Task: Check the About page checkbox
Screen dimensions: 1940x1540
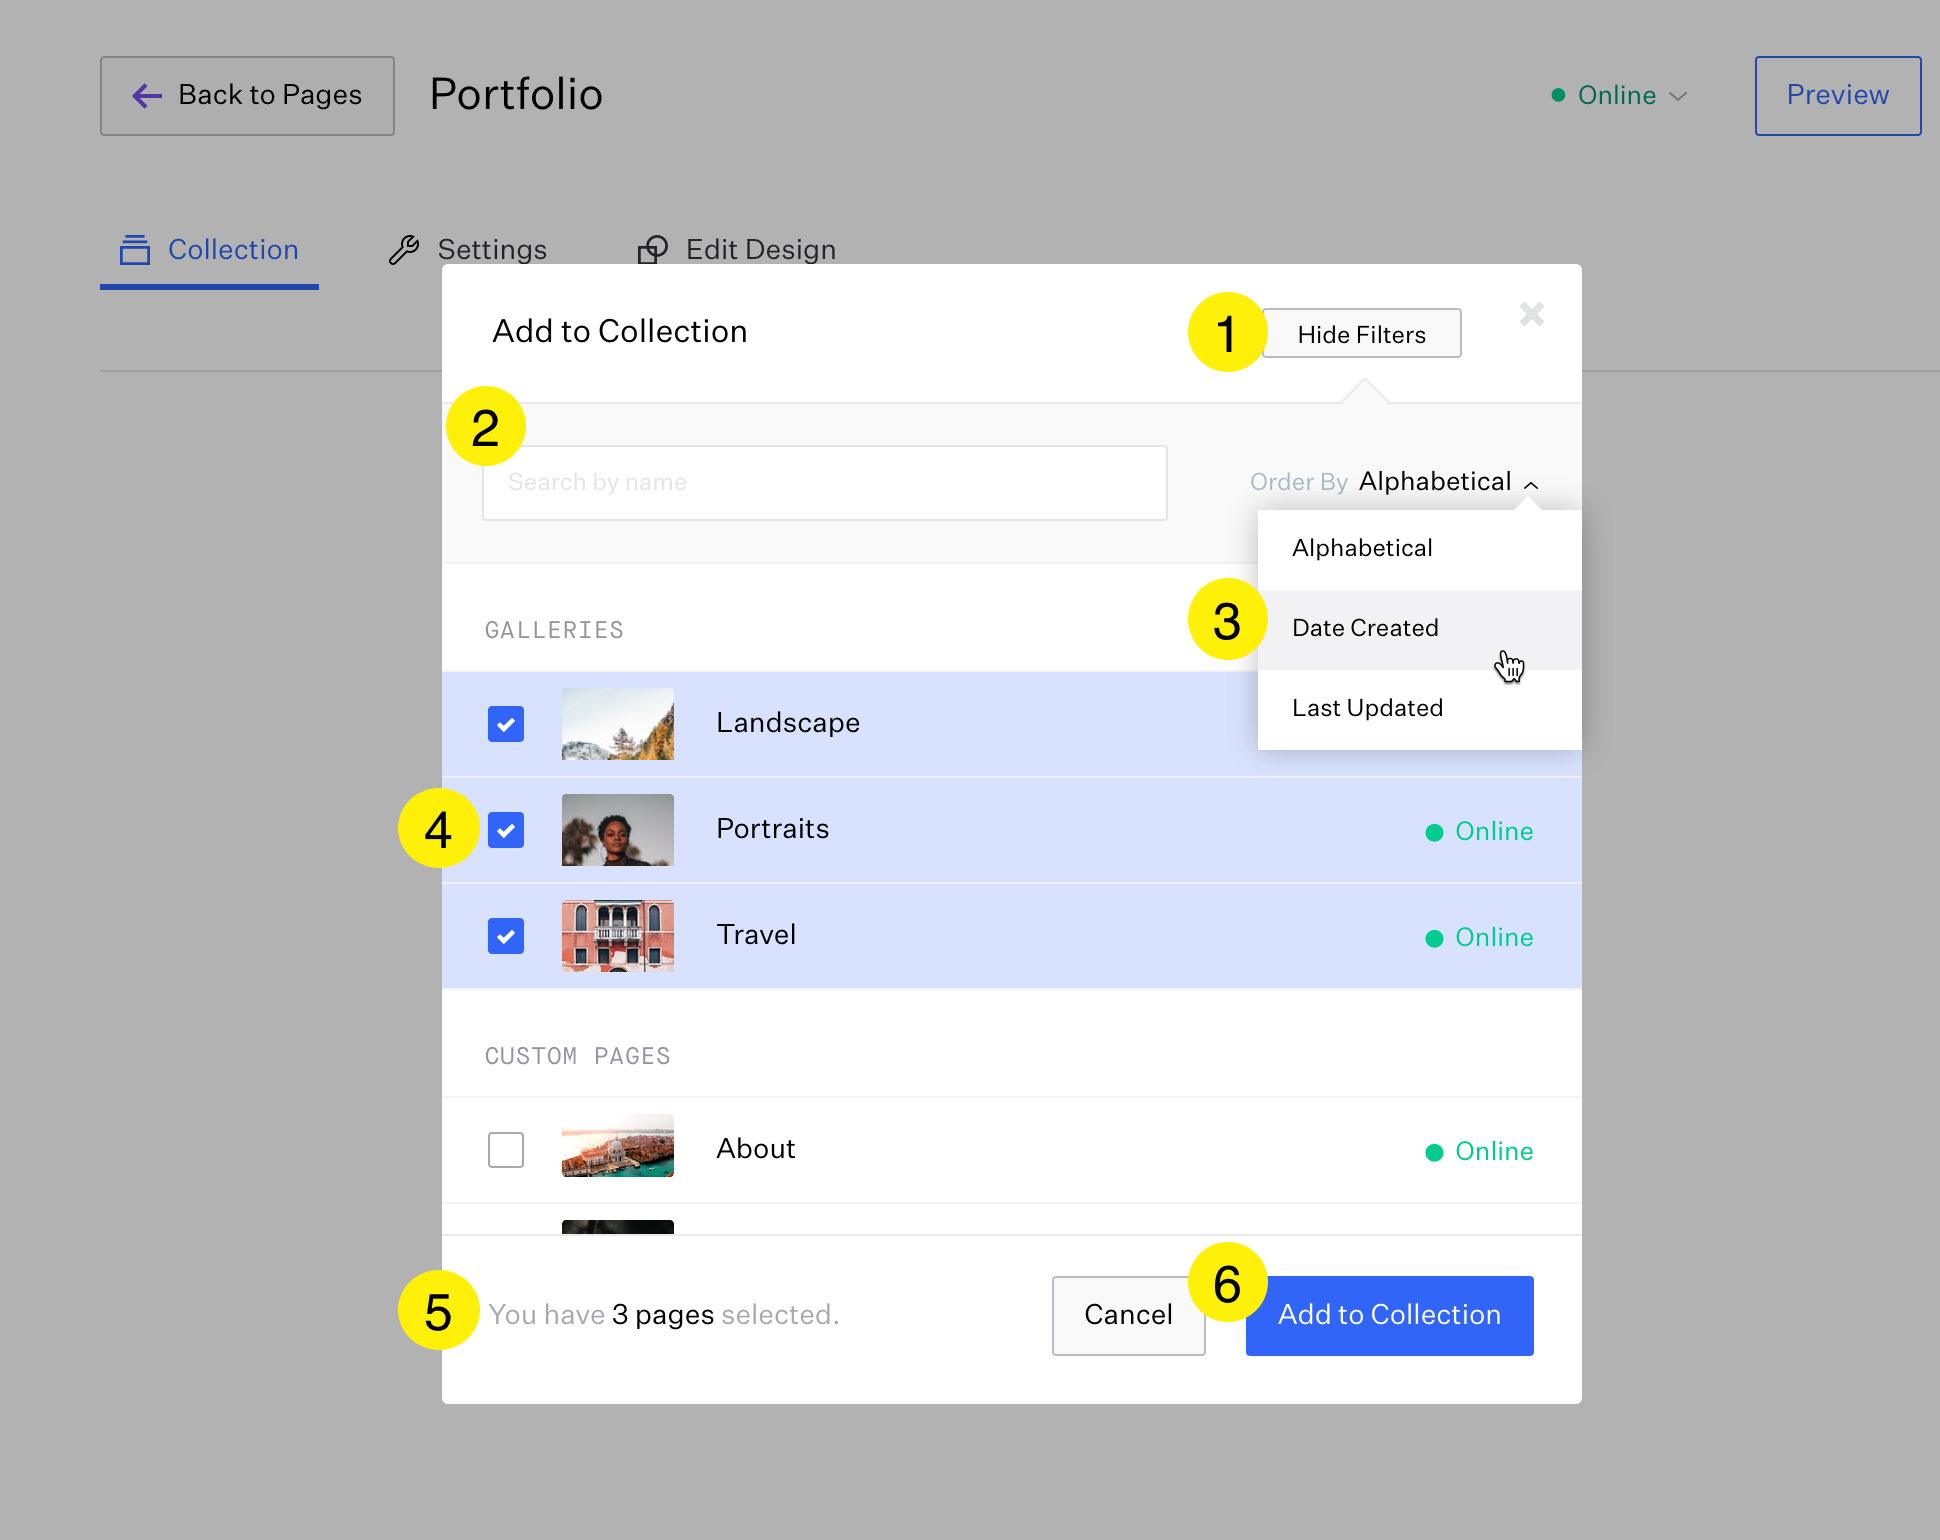Action: [506, 1150]
